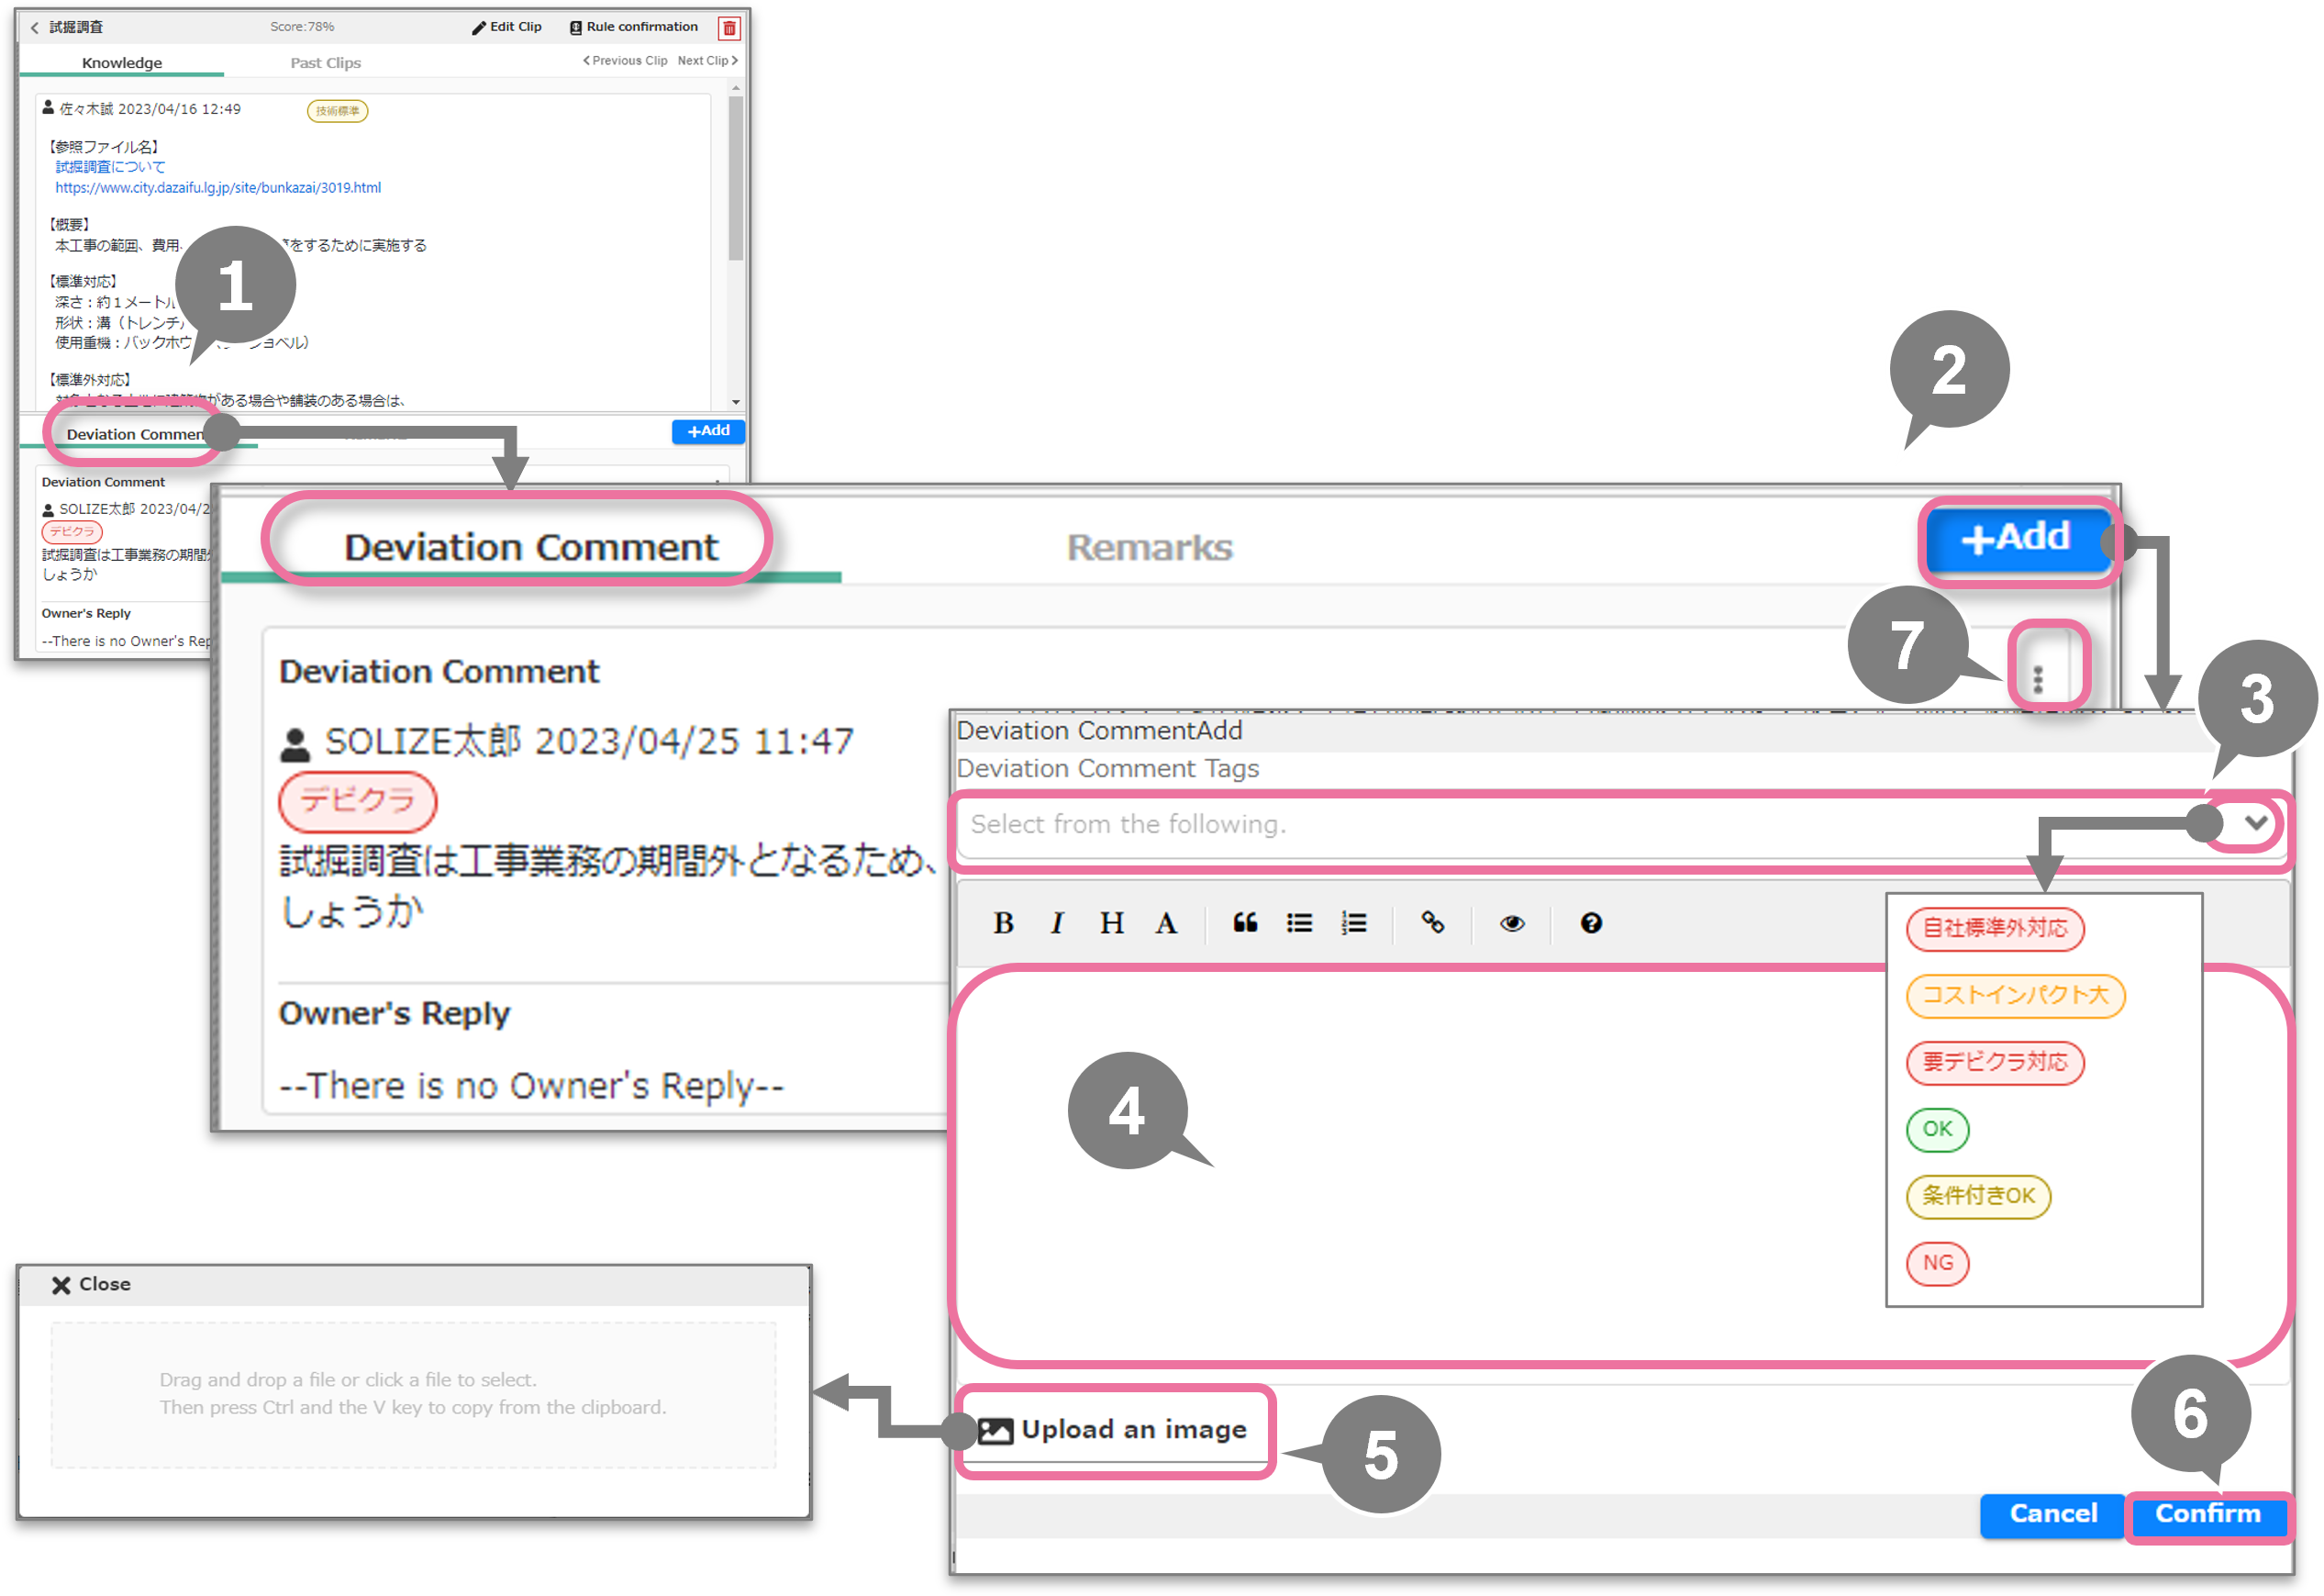Open the dazaifu city bunkazai hyperlink
This screenshot has height=1596, width=2324.
(218, 188)
